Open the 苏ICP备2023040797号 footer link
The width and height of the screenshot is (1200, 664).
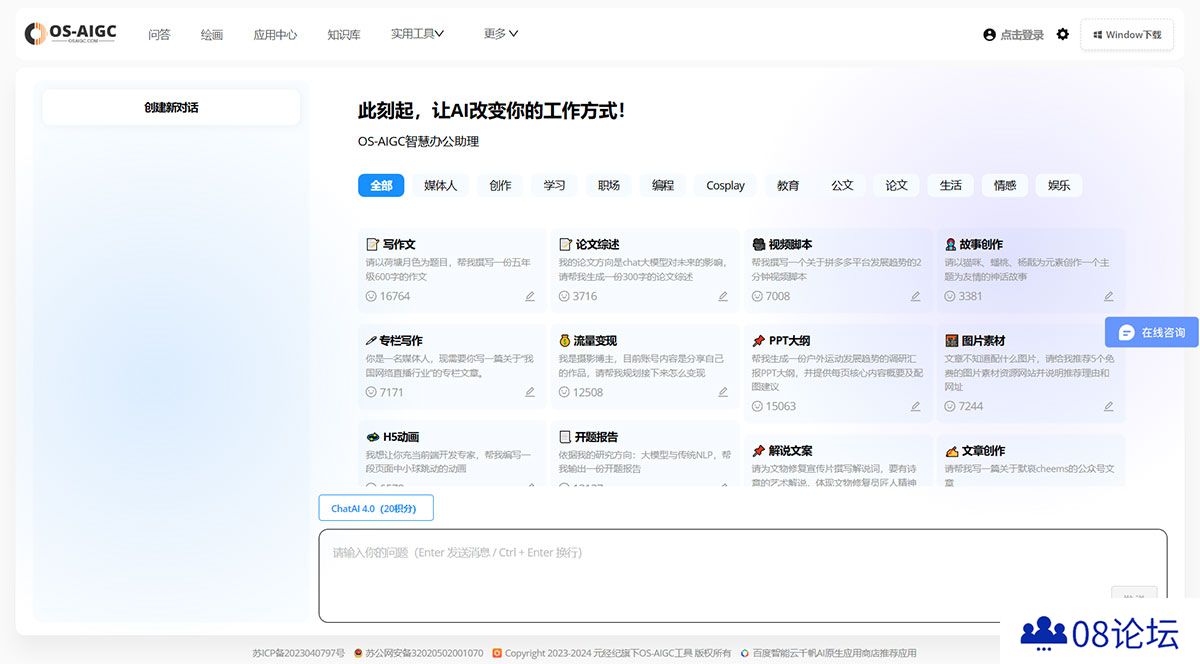(x=298, y=653)
